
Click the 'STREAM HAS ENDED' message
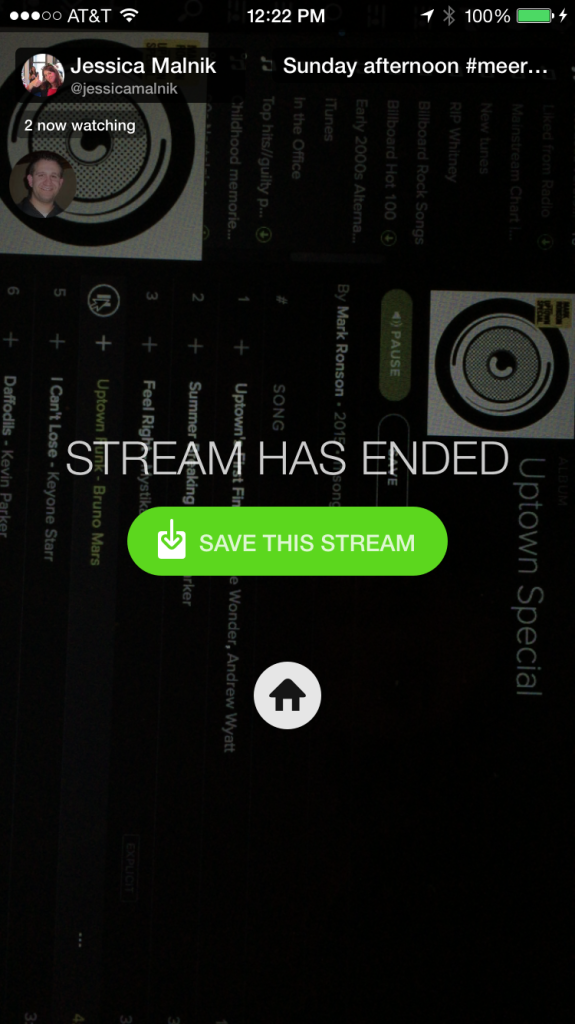pyautogui.click(x=288, y=459)
